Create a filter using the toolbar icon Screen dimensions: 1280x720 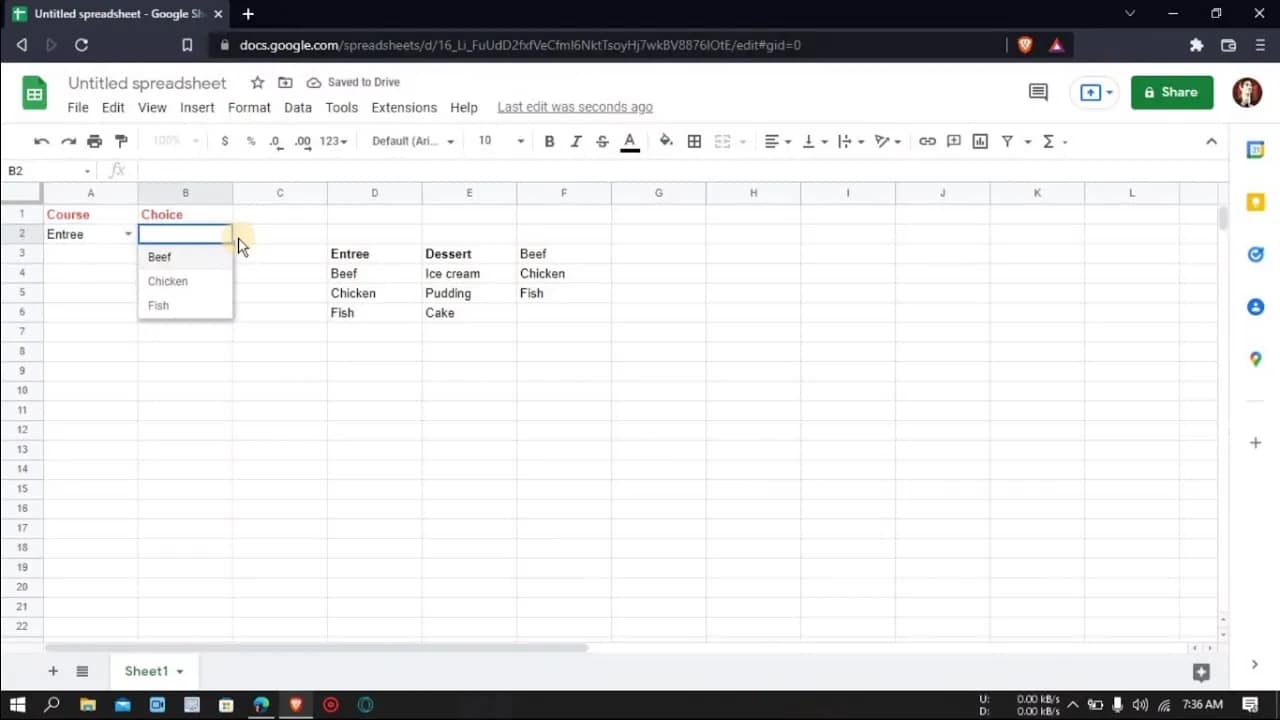(1007, 141)
